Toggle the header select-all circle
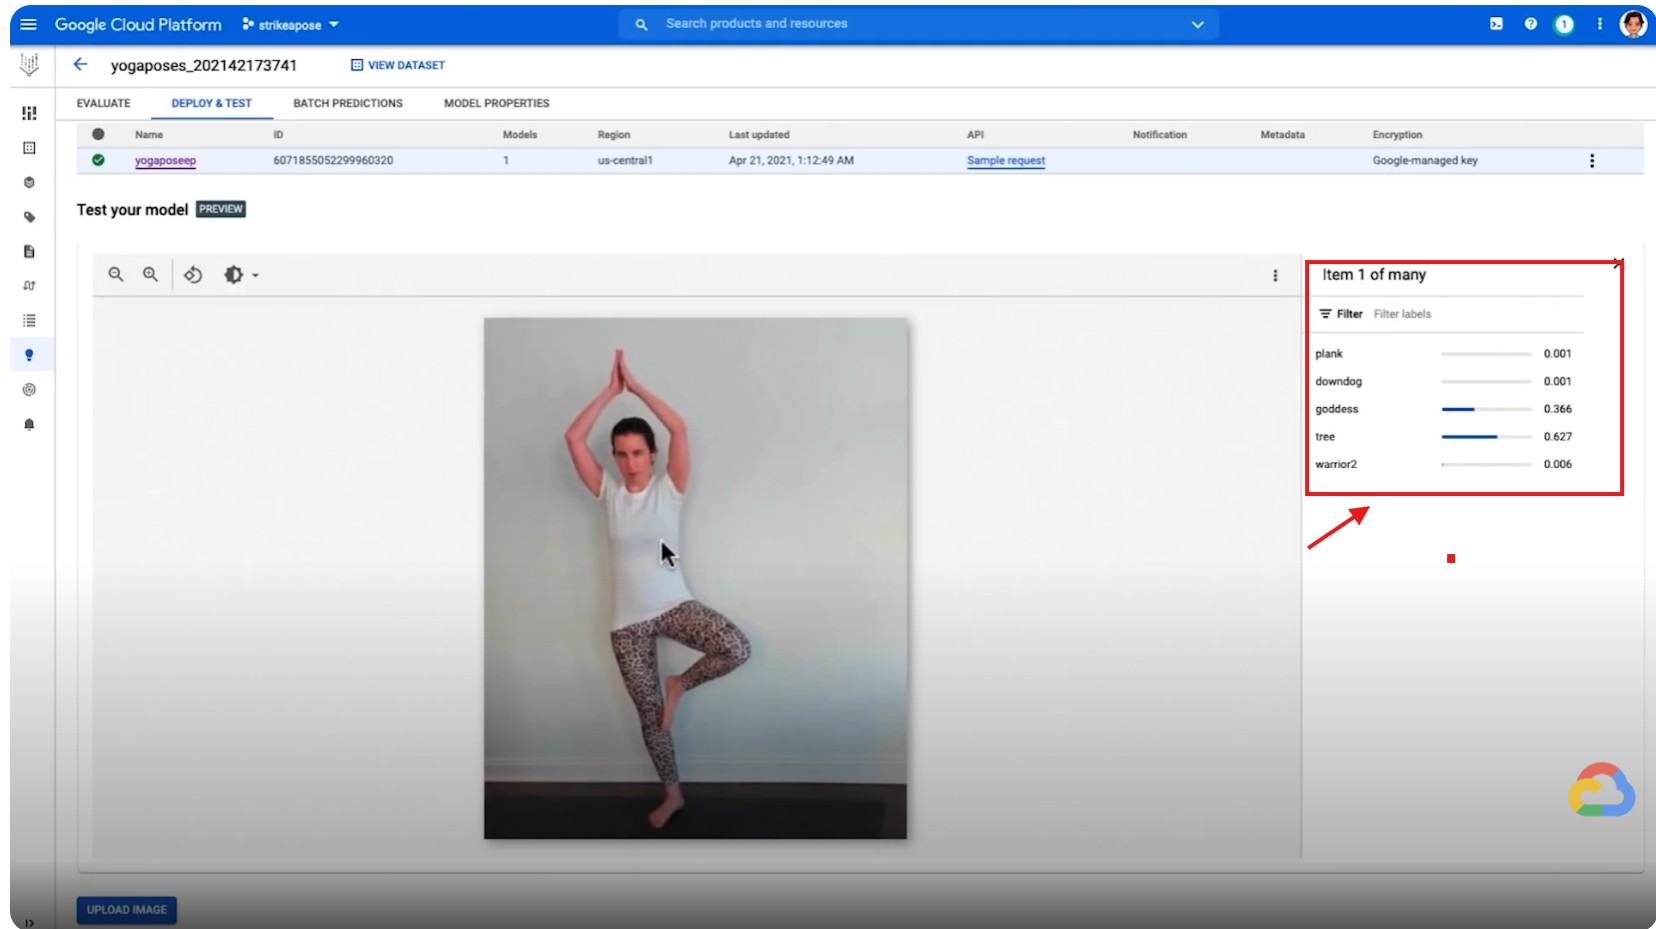This screenshot has width=1656, height=929. (x=98, y=134)
